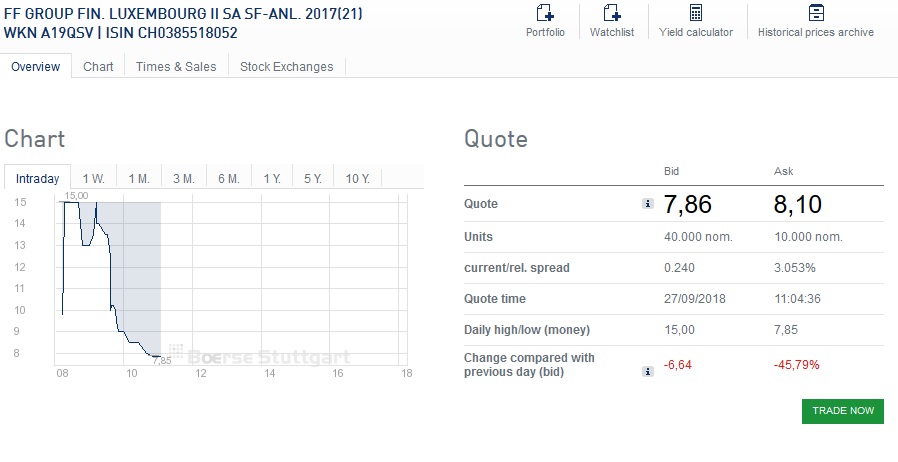Click the Portfolio label link
Viewport: 898px width, 462px height.
tap(545, 33)
